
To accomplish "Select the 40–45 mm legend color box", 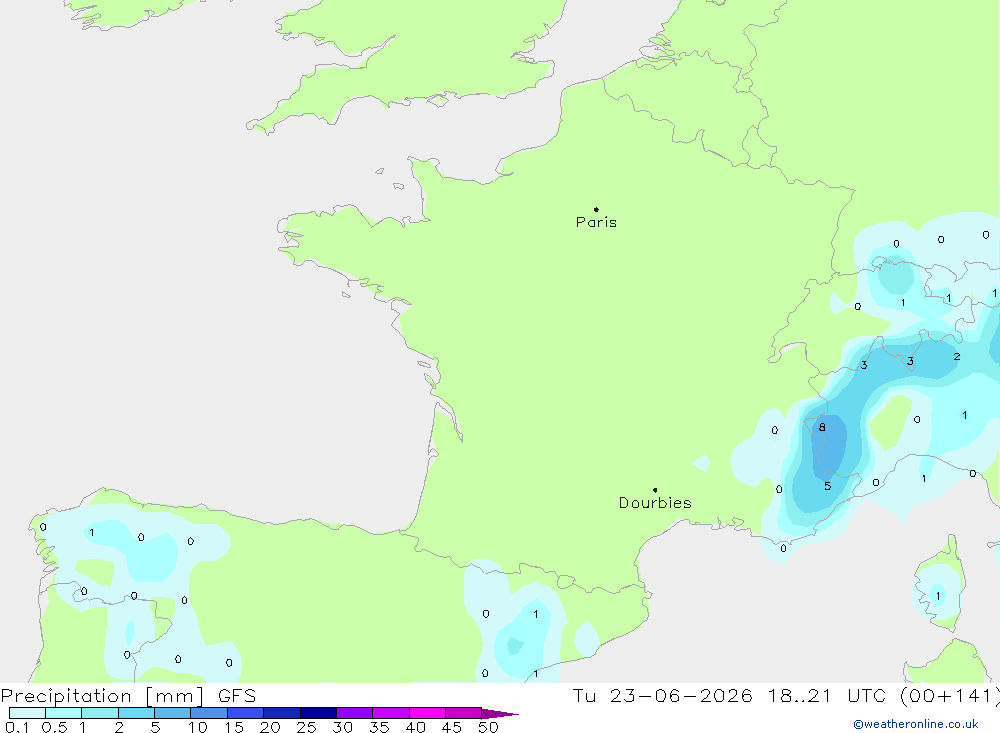I will point(427,713).
